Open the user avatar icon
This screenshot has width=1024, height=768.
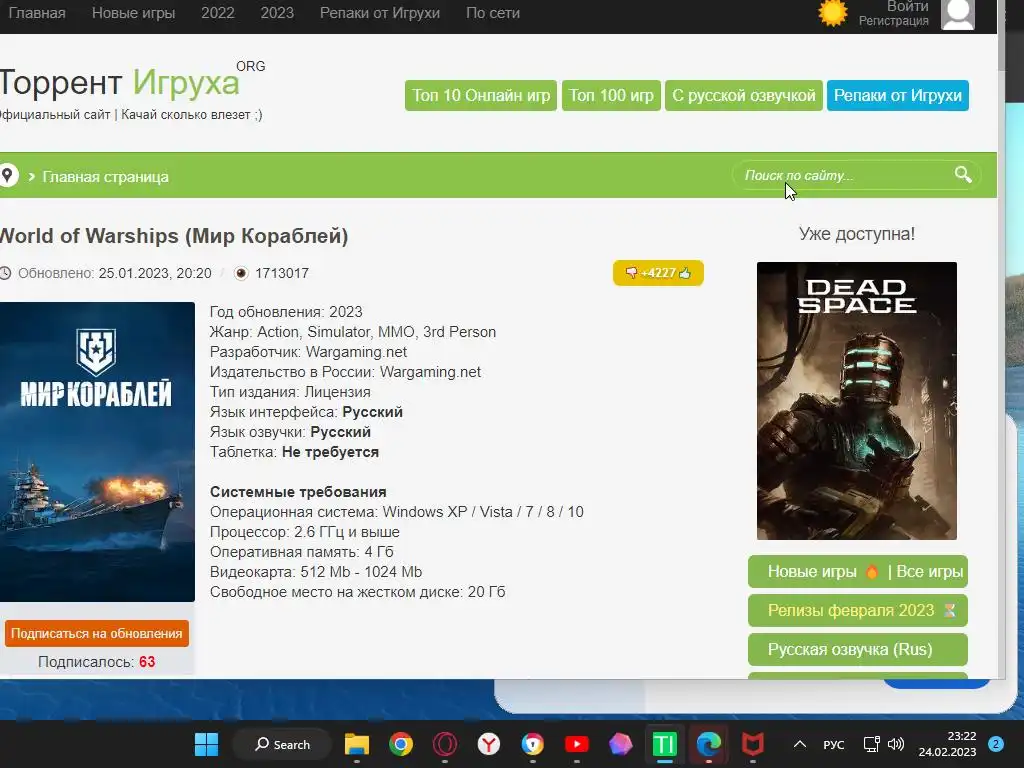(957, 14)
